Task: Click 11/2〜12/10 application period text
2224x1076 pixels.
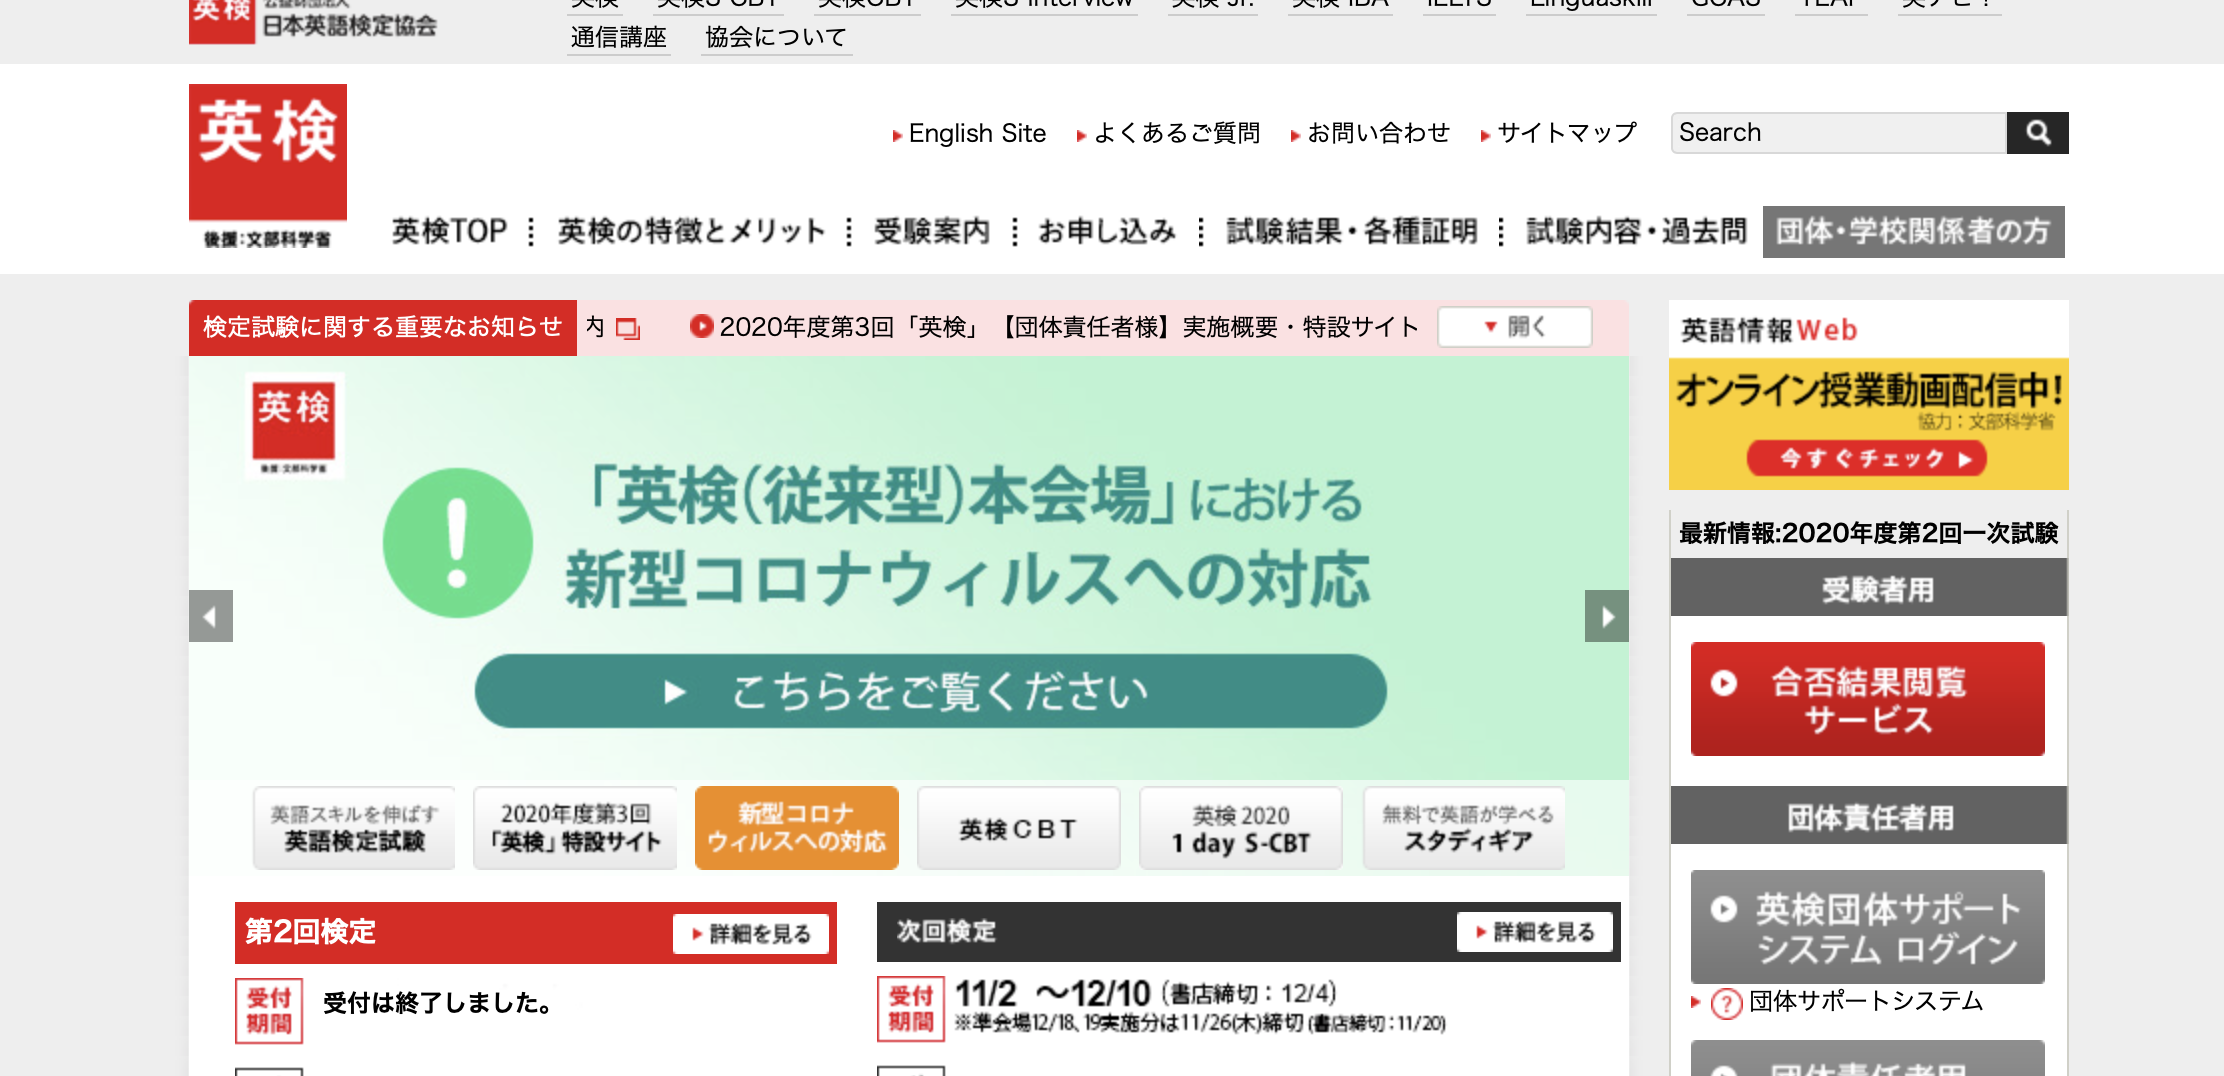Action: pyautogui.click(x=1053, y=994)
